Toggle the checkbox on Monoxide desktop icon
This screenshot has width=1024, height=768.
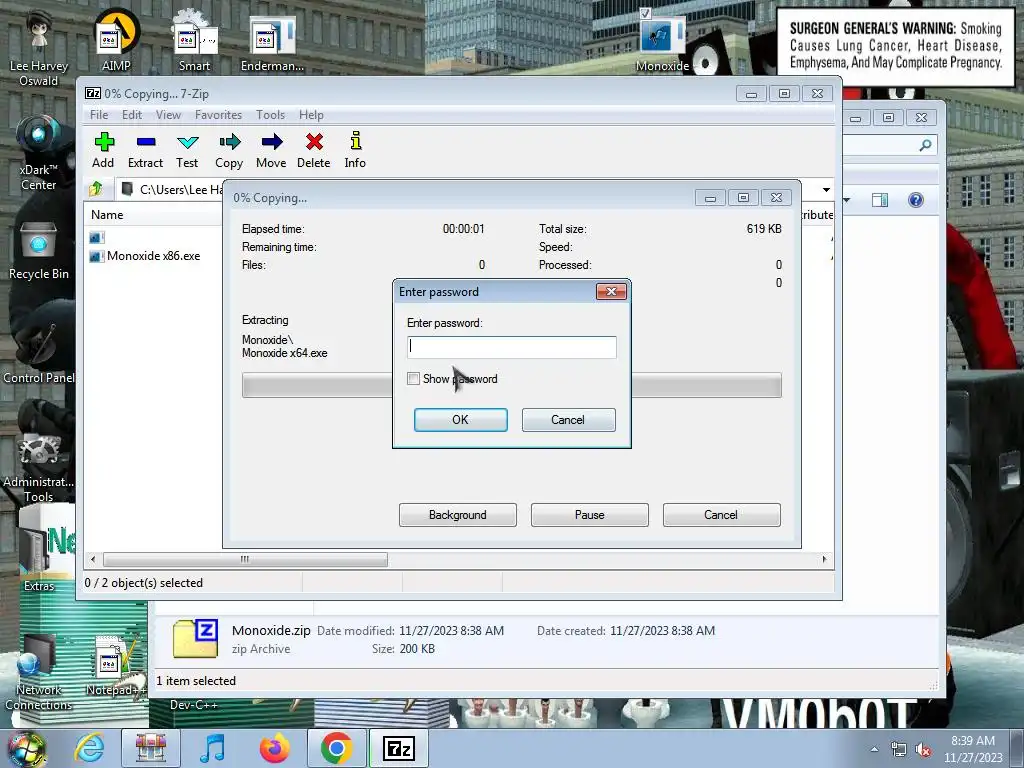pyautogui.click(x=645, y=13)
